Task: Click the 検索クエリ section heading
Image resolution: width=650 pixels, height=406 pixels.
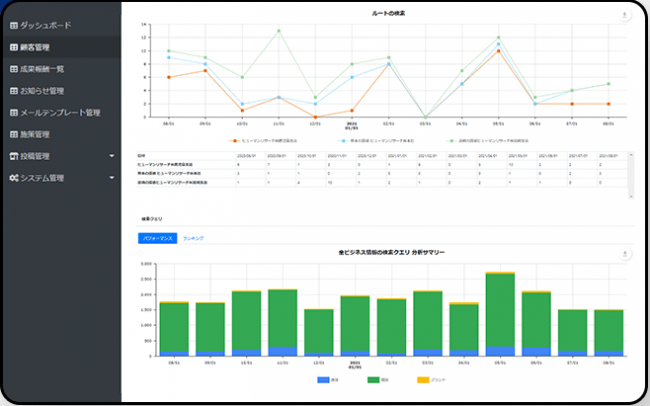Action: (x=152, y=219)
